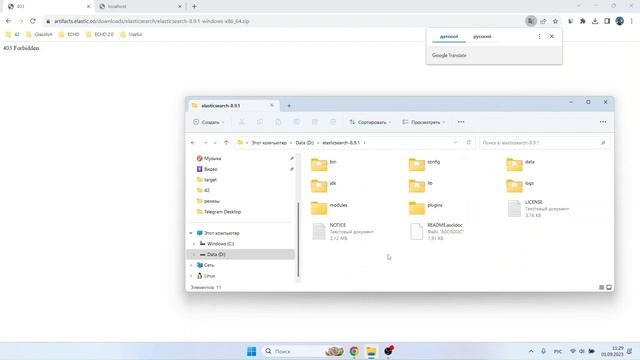Select the NOTICE text file
The height and width of the screenshot is (360, 640).
(343, 231)
